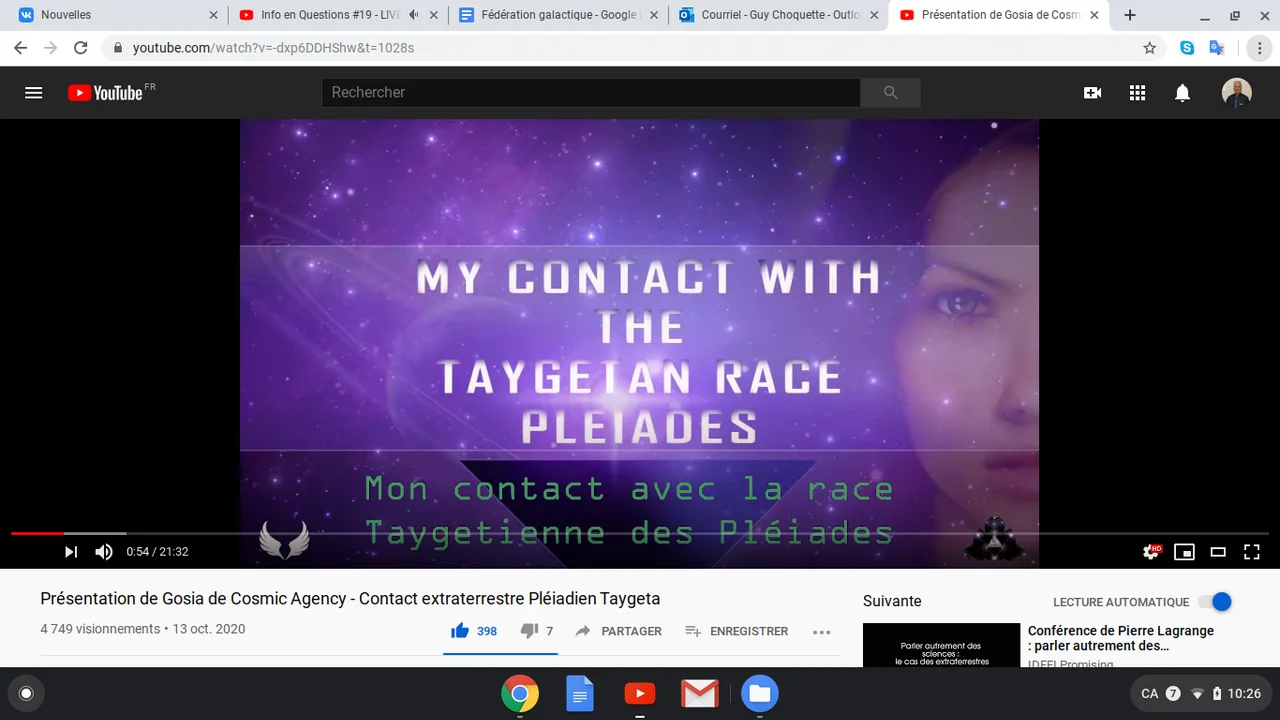Share the video via PARTAGER
Image resolution: width=1280 pixels, height=720 pixels.
coord(618,631)
